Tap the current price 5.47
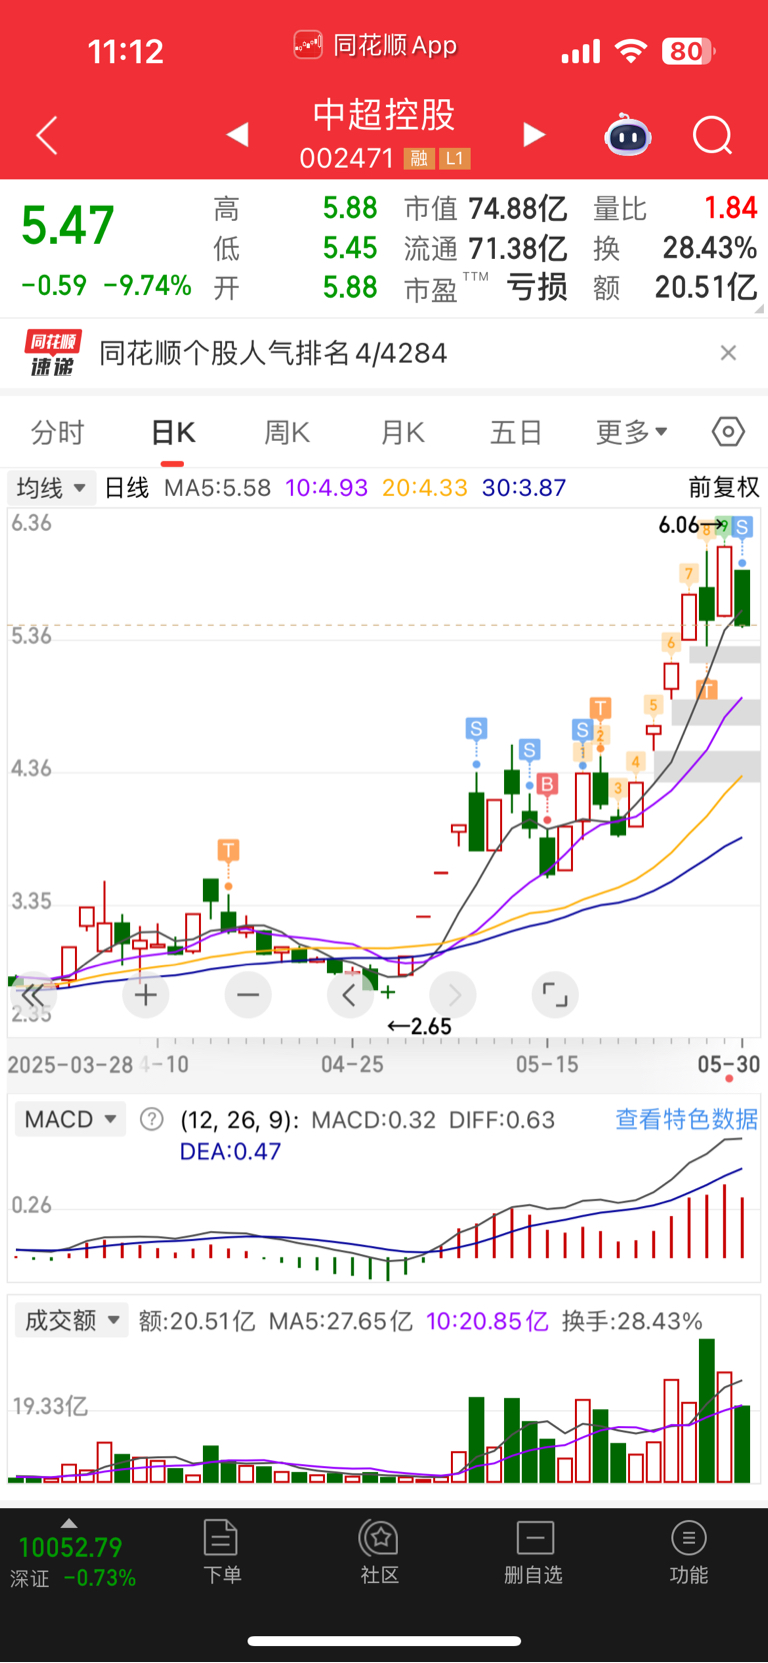 coord(68,225)
